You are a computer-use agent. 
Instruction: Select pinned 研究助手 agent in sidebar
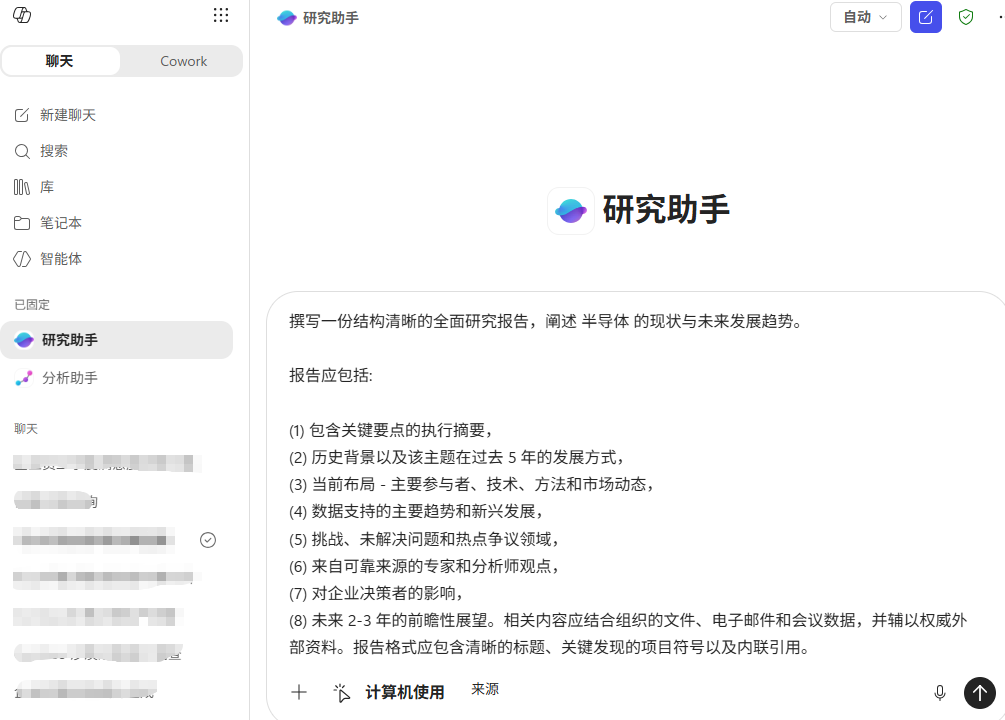[x=117, y=340]
